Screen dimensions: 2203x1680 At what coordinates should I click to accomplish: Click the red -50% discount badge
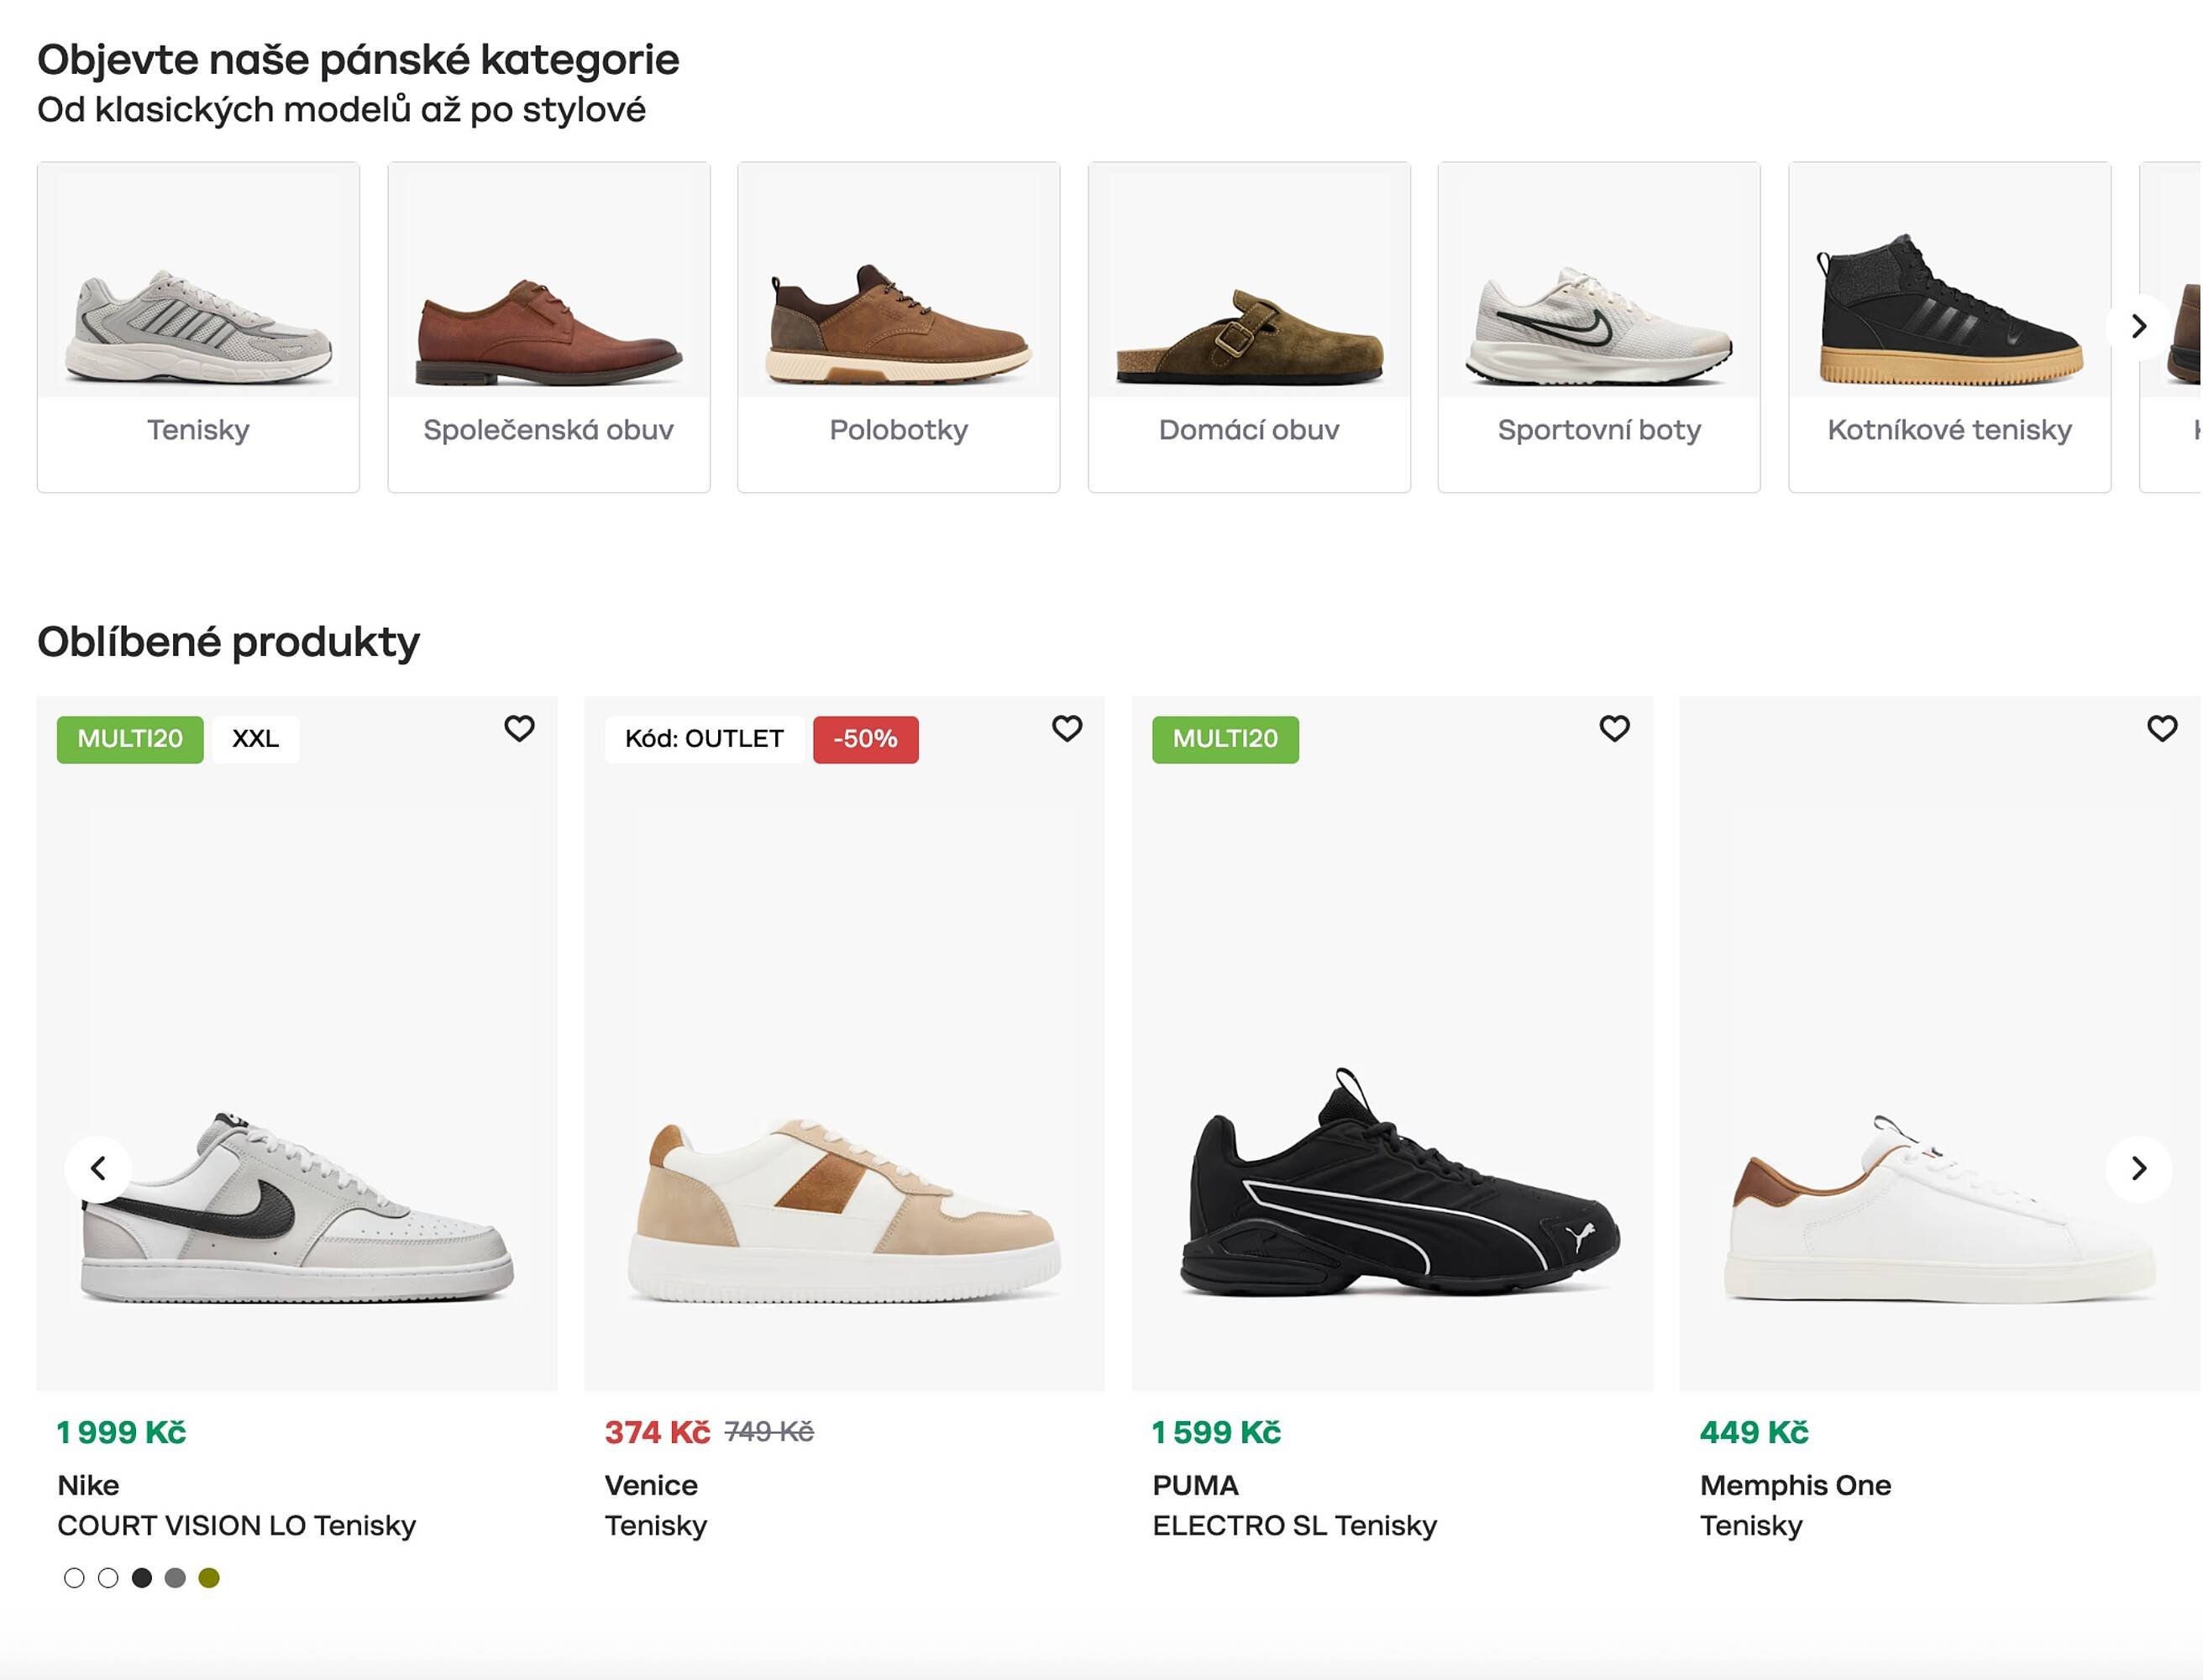pos(865,739)
